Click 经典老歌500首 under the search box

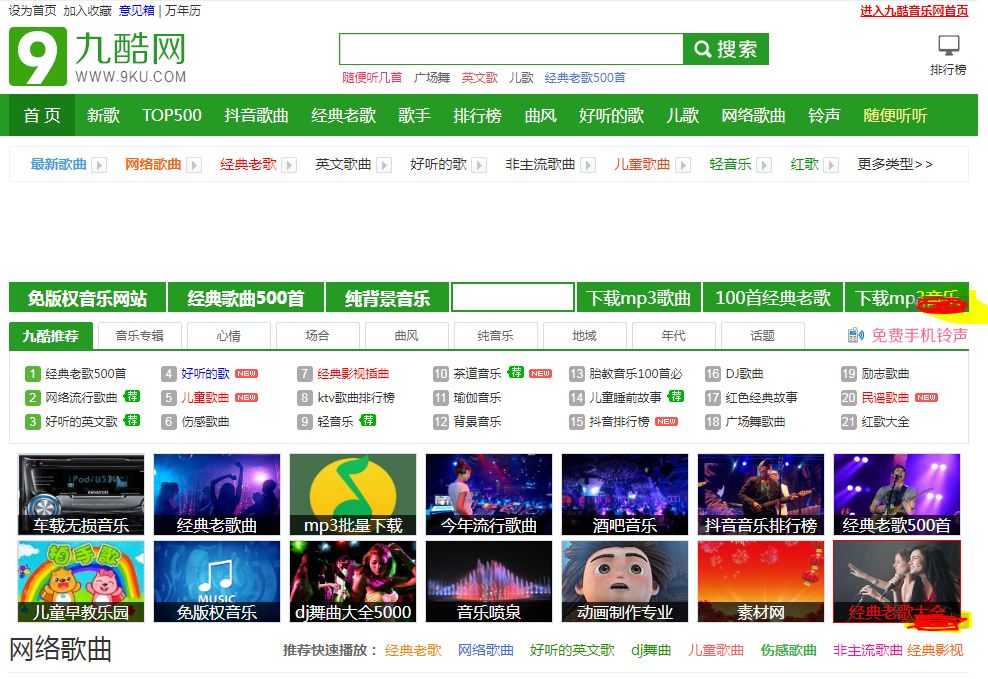tap(585, 77)
